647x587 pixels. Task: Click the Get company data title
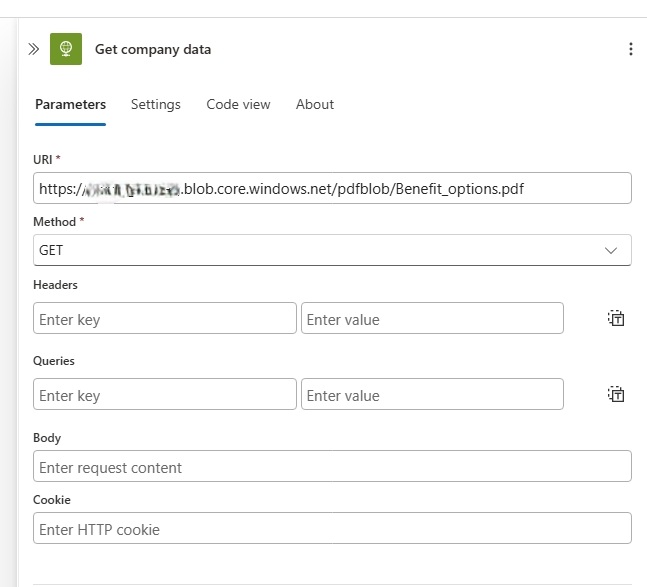tap(153, 50)
